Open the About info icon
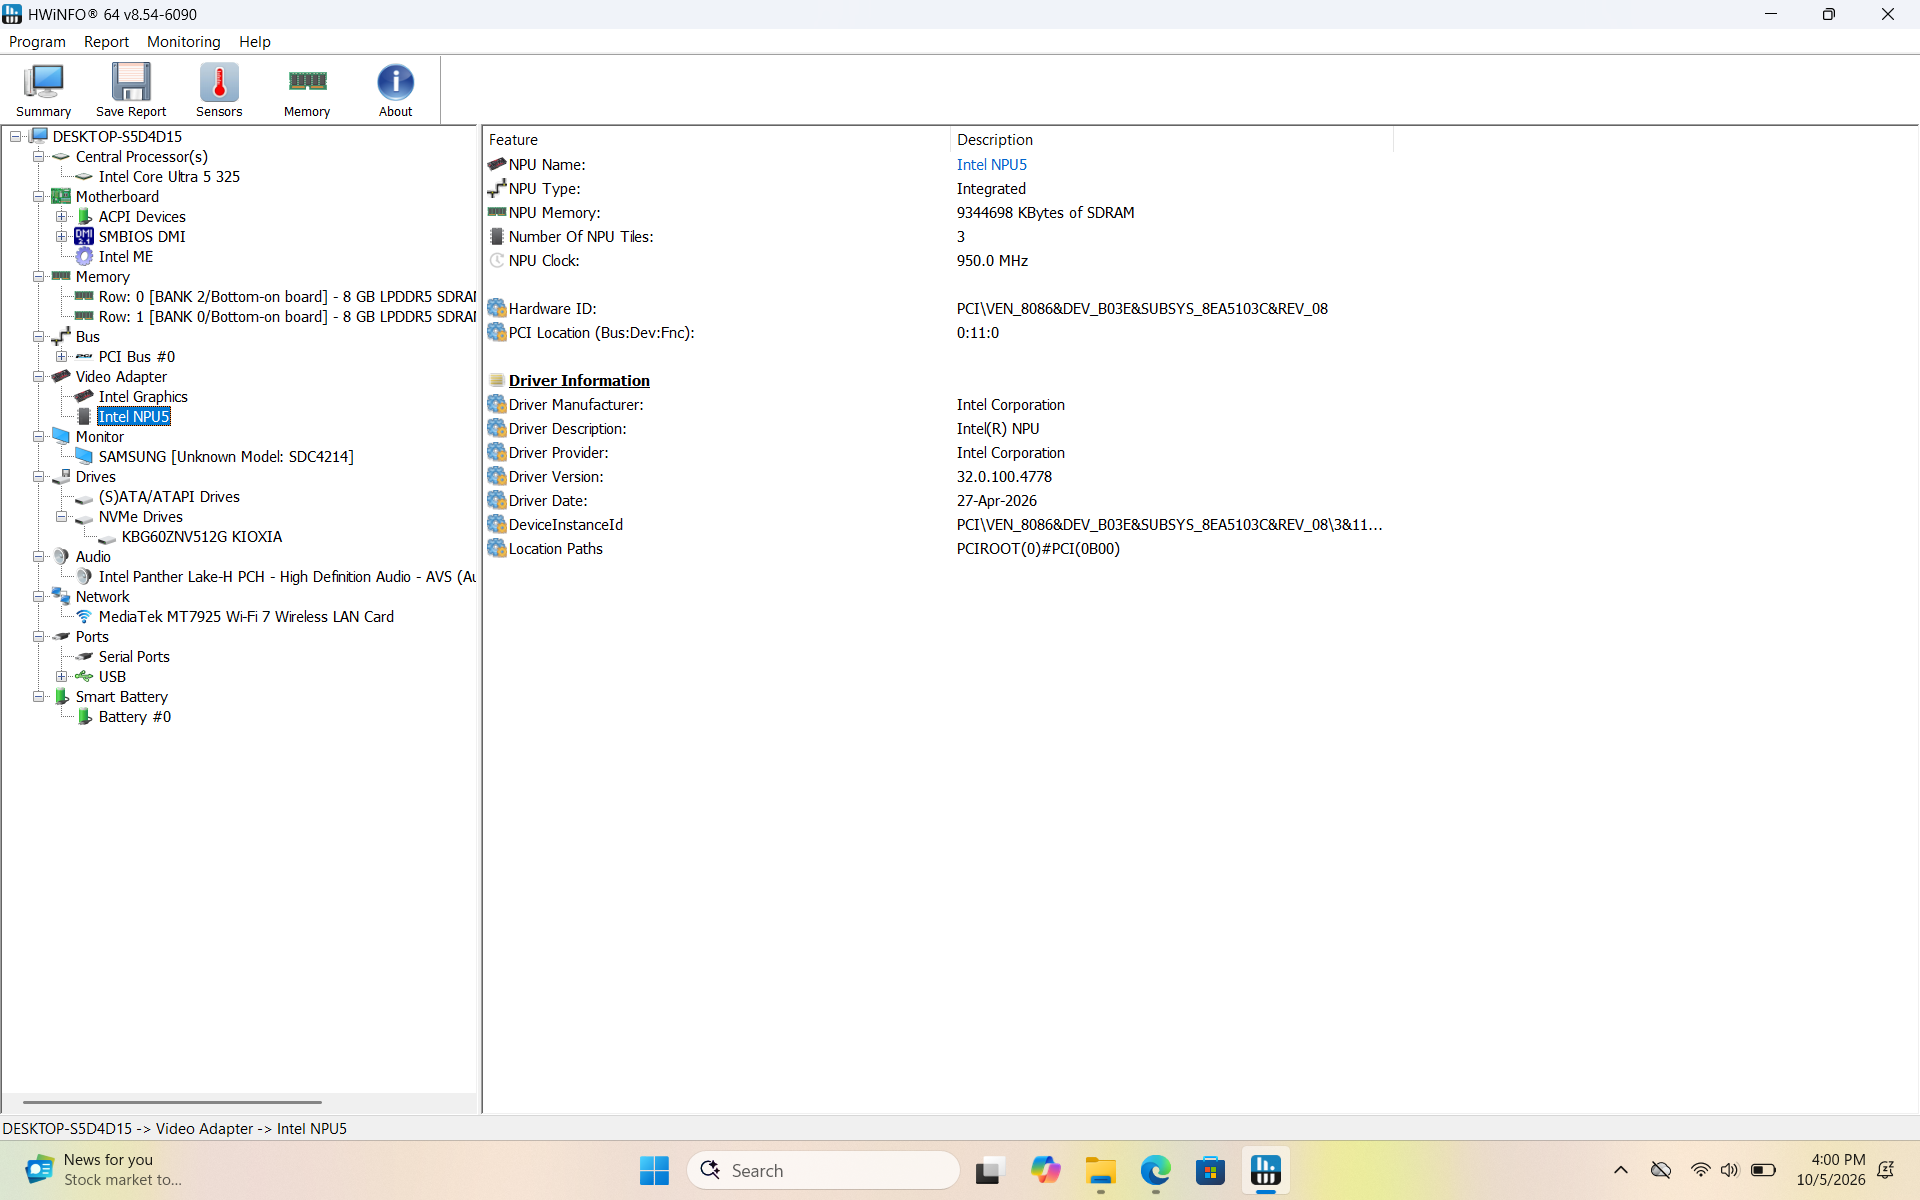Screen dimensions: 1920x1200 (x=395, y=90)
